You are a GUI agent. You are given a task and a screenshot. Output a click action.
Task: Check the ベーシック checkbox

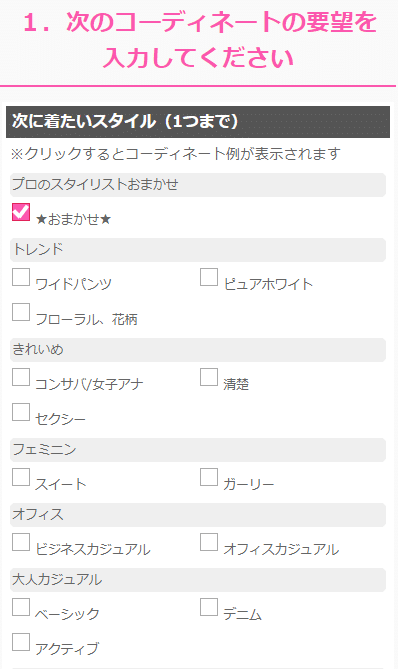coord(21,607)
